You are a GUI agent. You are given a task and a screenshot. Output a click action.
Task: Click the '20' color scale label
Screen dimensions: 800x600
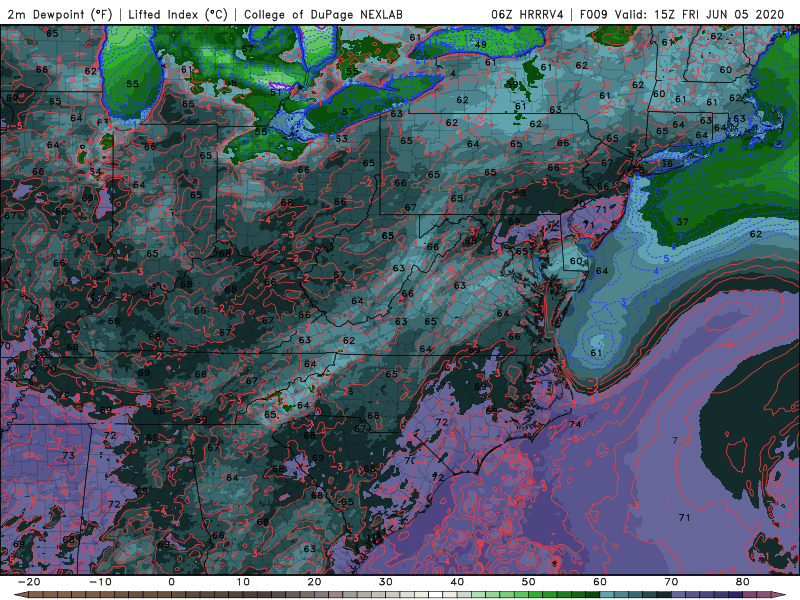click(x=314, y=582)
